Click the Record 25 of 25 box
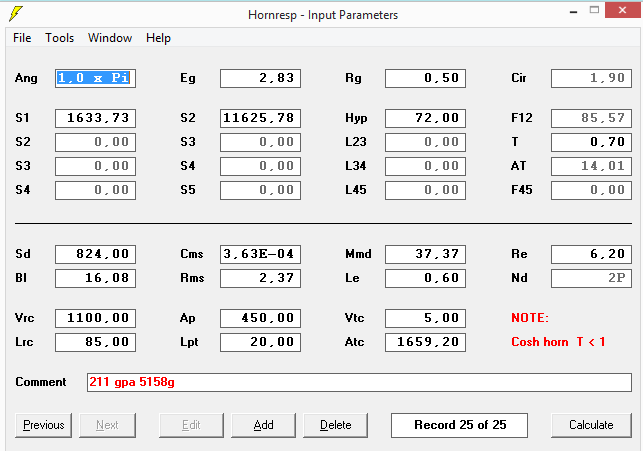The image size is (643, 451). tap(459, 425)
